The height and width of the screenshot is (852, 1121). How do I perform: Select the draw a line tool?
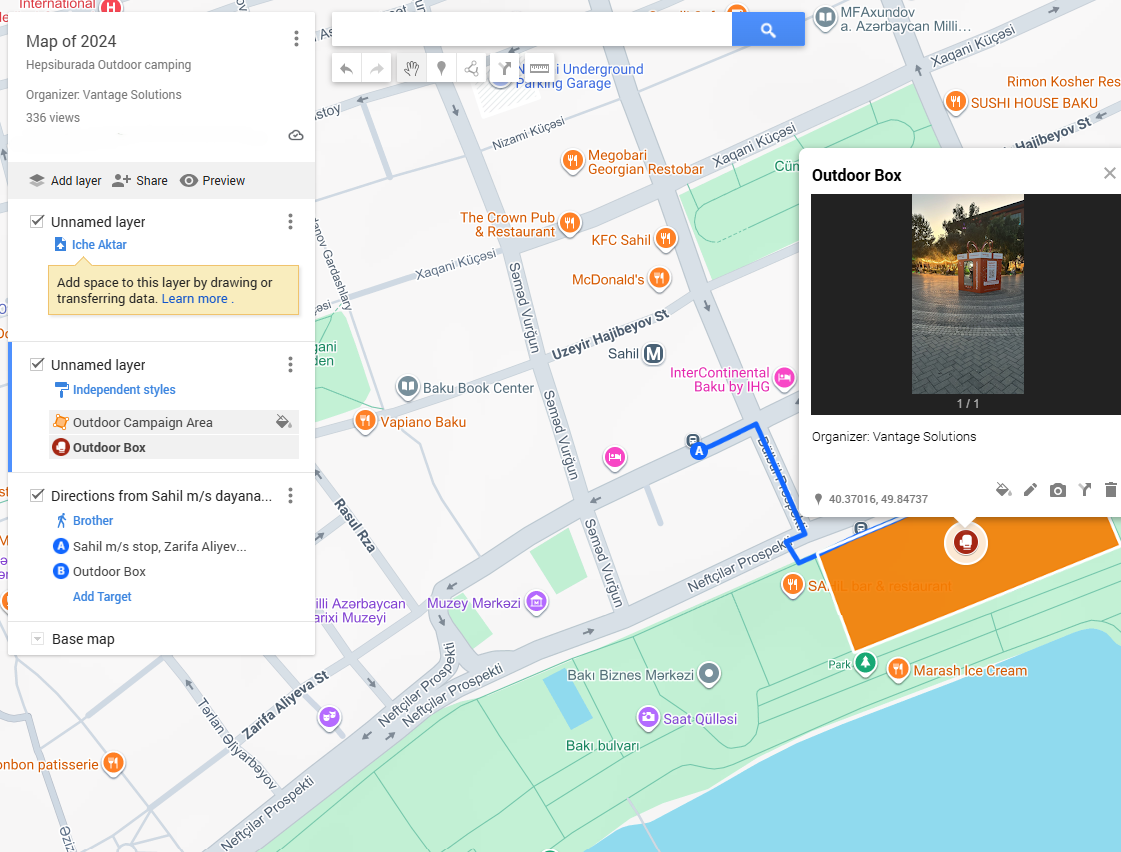point(470,69)
